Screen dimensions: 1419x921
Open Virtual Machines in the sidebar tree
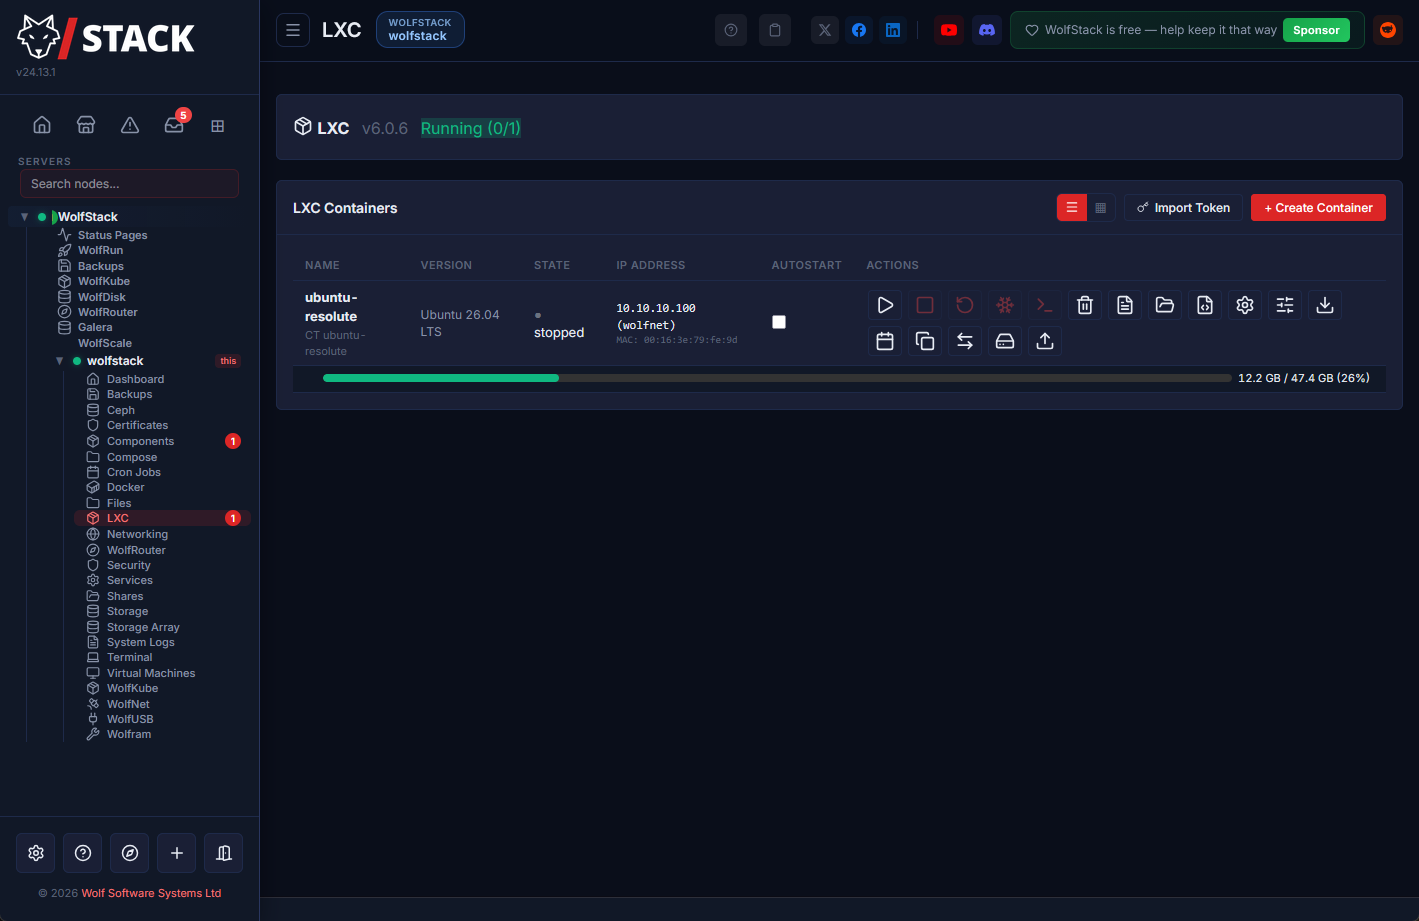150,673
